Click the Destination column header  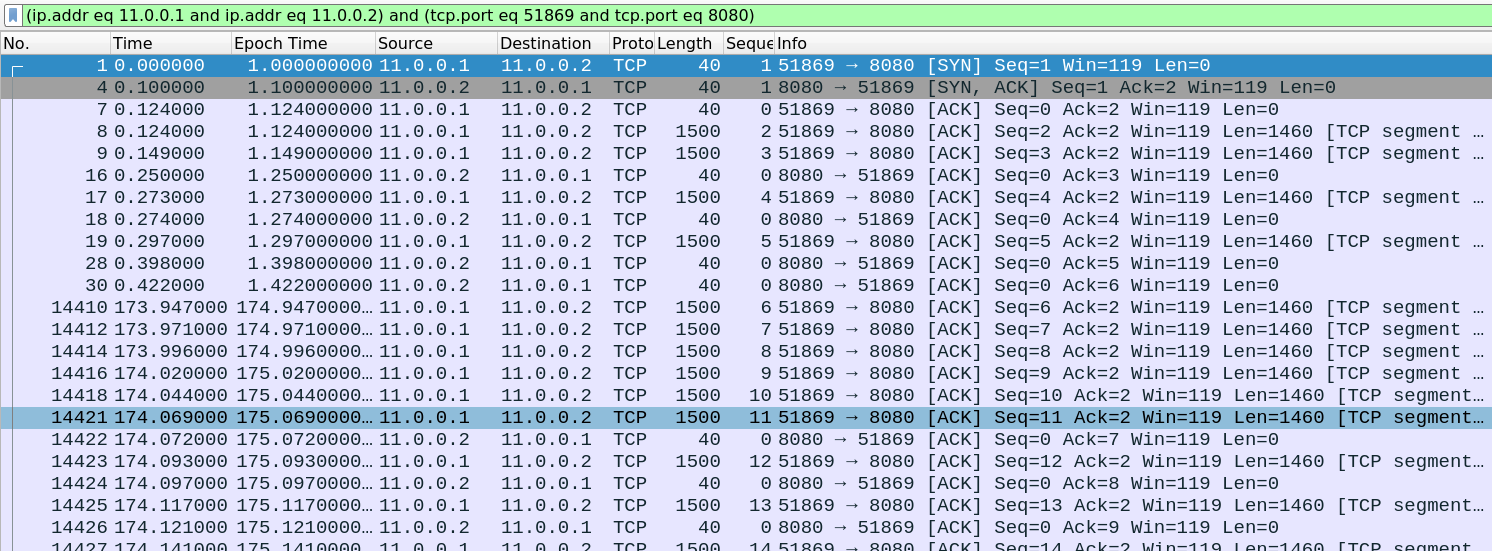click(553, 43)
